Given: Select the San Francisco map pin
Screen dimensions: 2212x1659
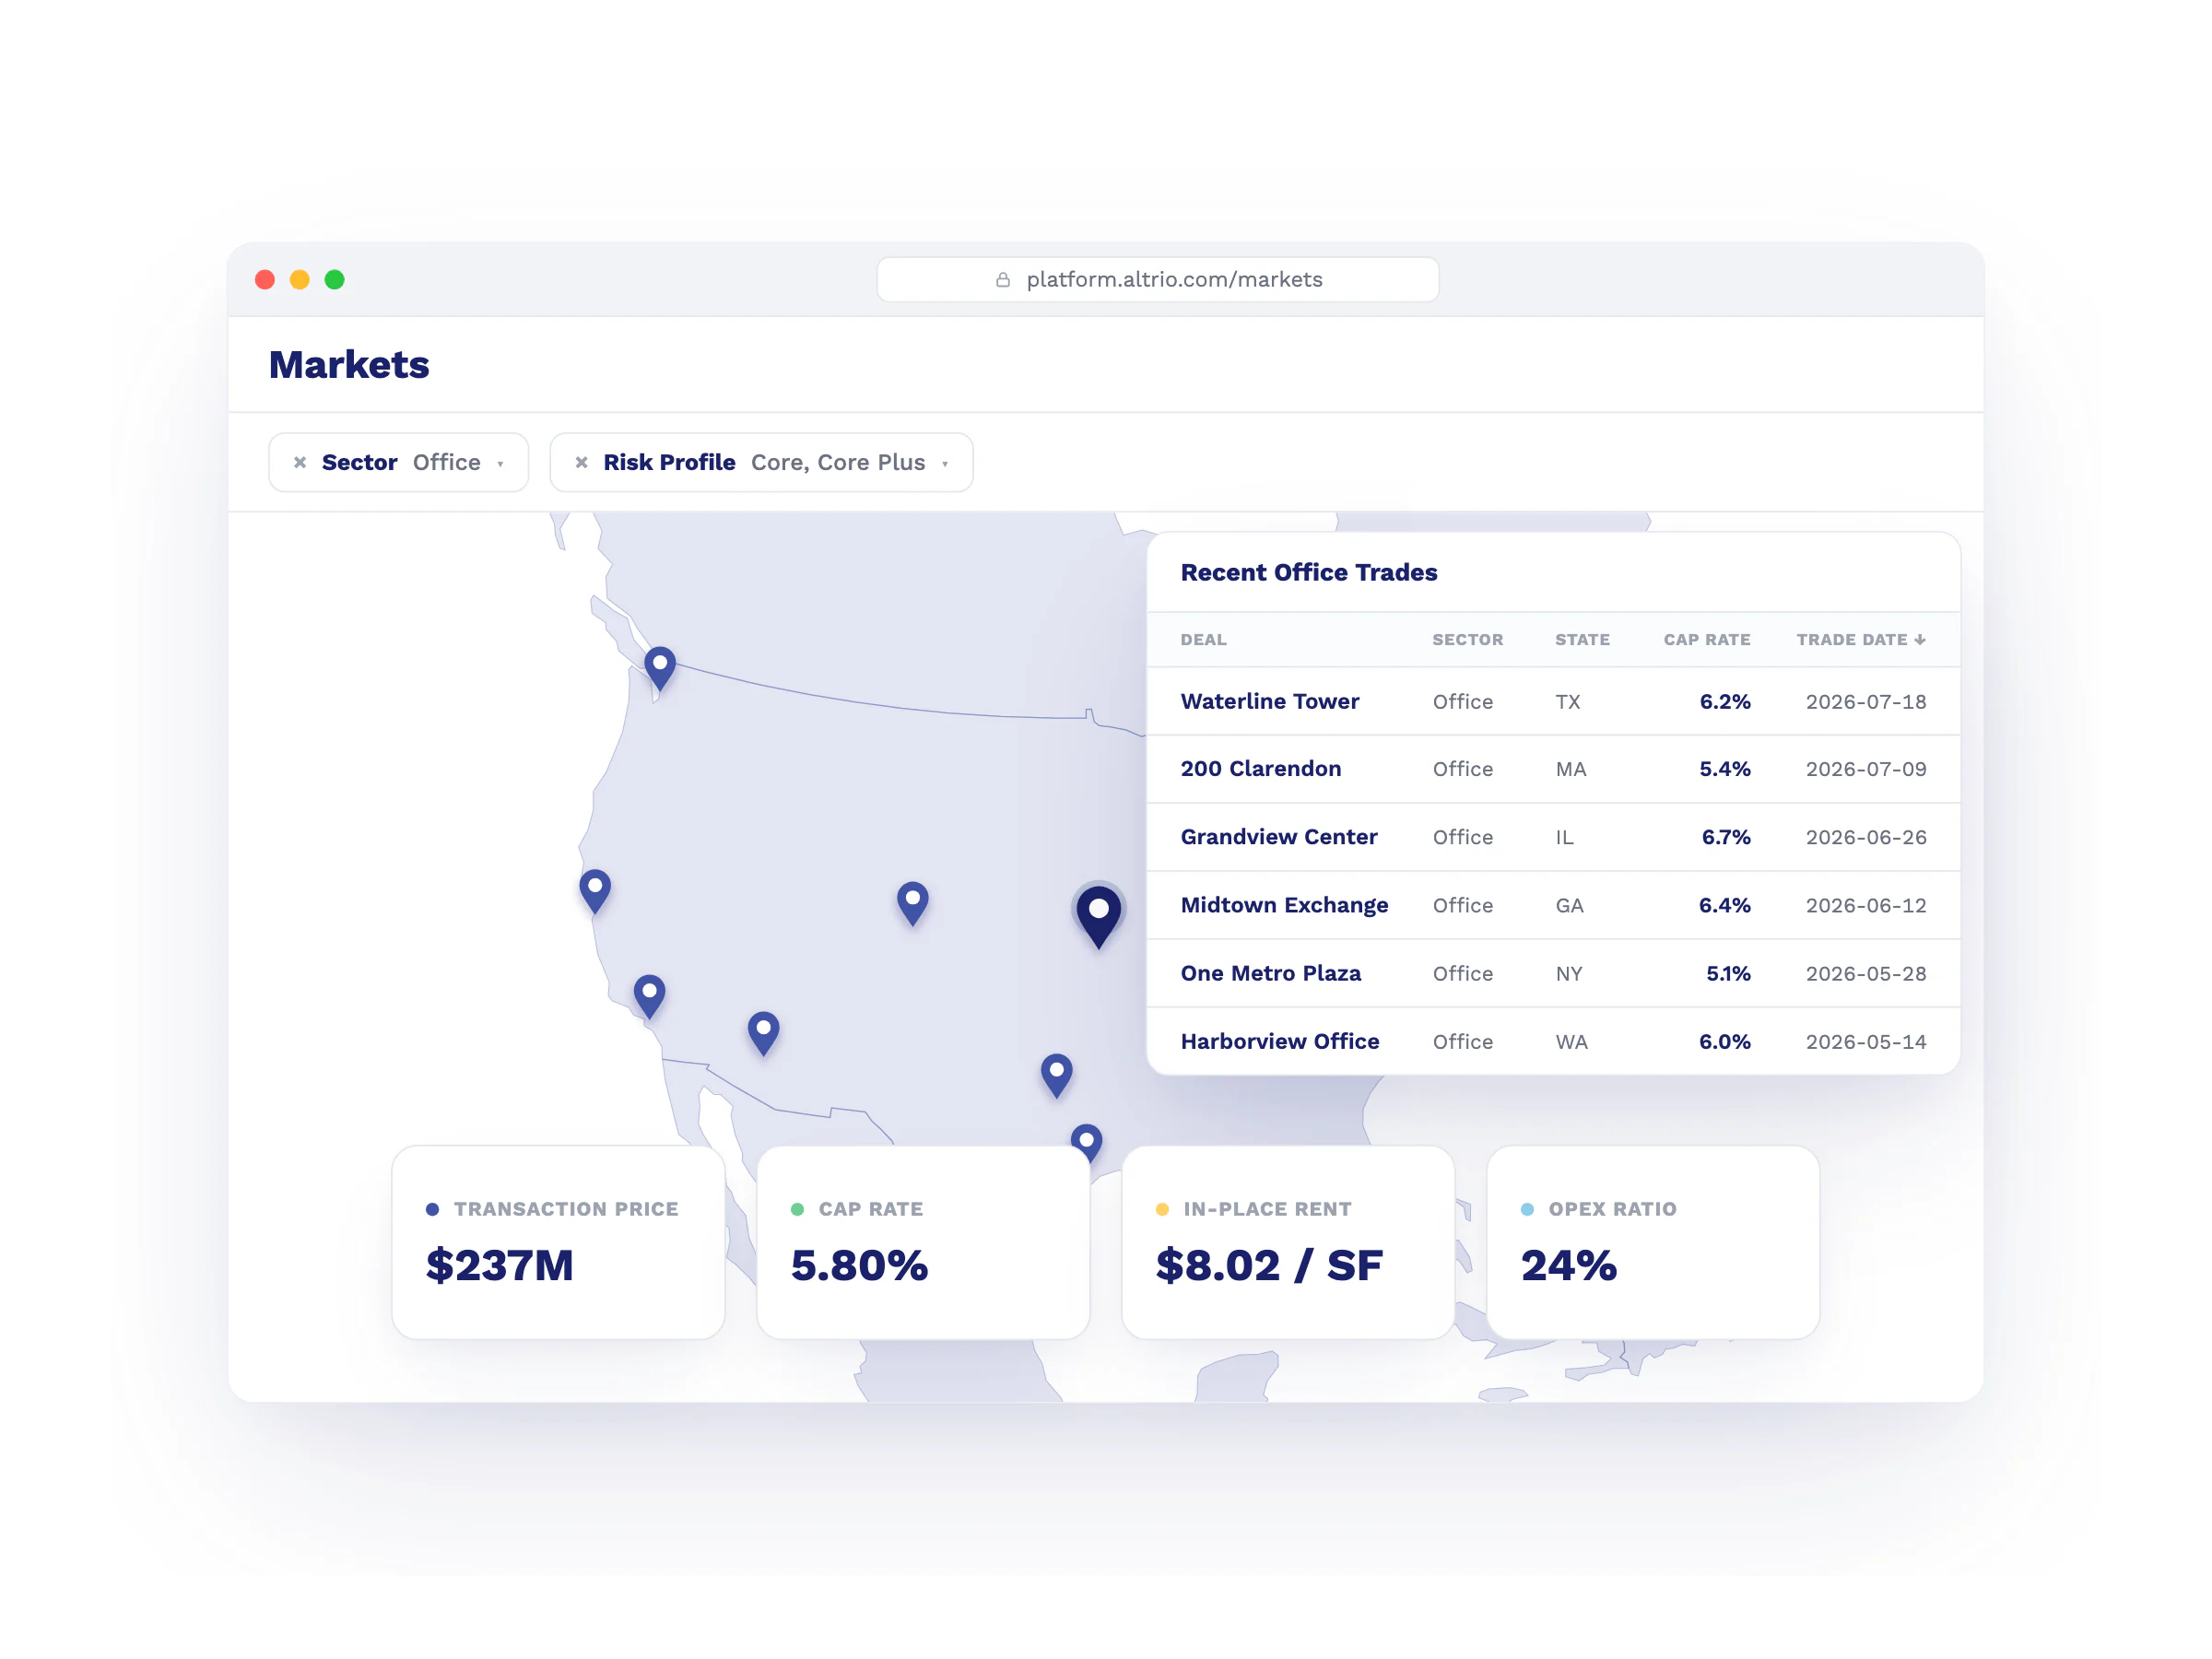Looking at the screenshot, I should 595,891.
